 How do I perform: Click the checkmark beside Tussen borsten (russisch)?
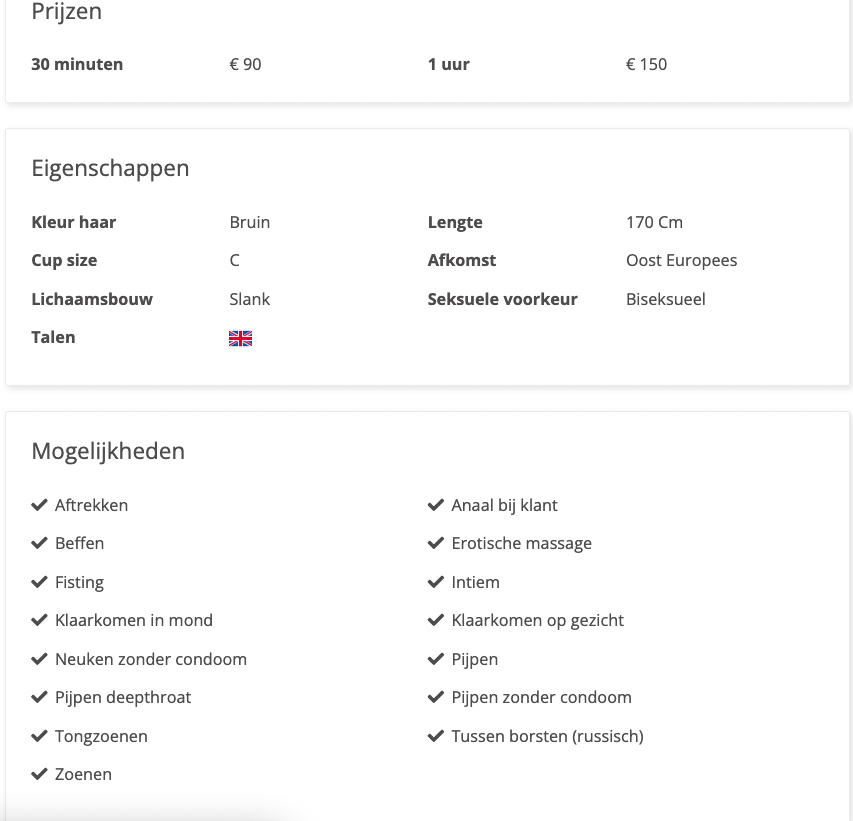click(x=436, y=736)
